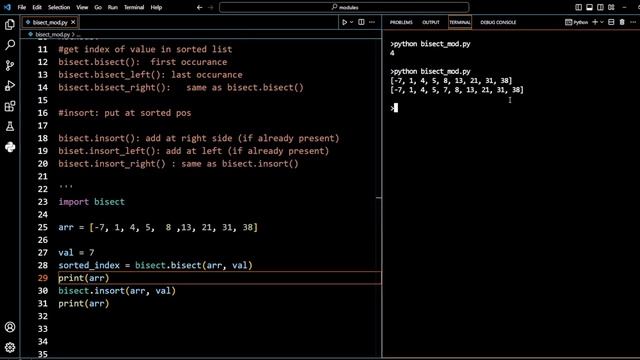Open the View menu
Image resolution: width=640 pixels, height=360 pixels.
[82, 7]
